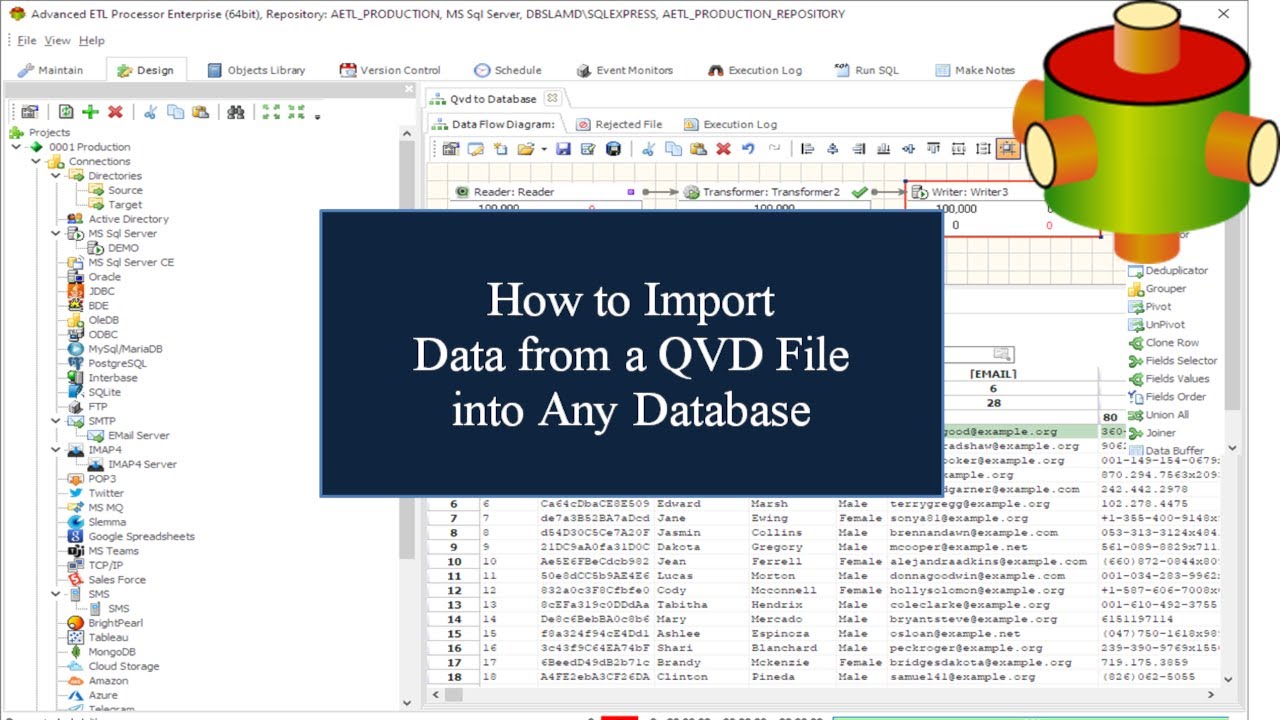Click the Redo arrow in diagram toolbar
The height and width of the screenshot is (720, 1280).
coord(774,149)
